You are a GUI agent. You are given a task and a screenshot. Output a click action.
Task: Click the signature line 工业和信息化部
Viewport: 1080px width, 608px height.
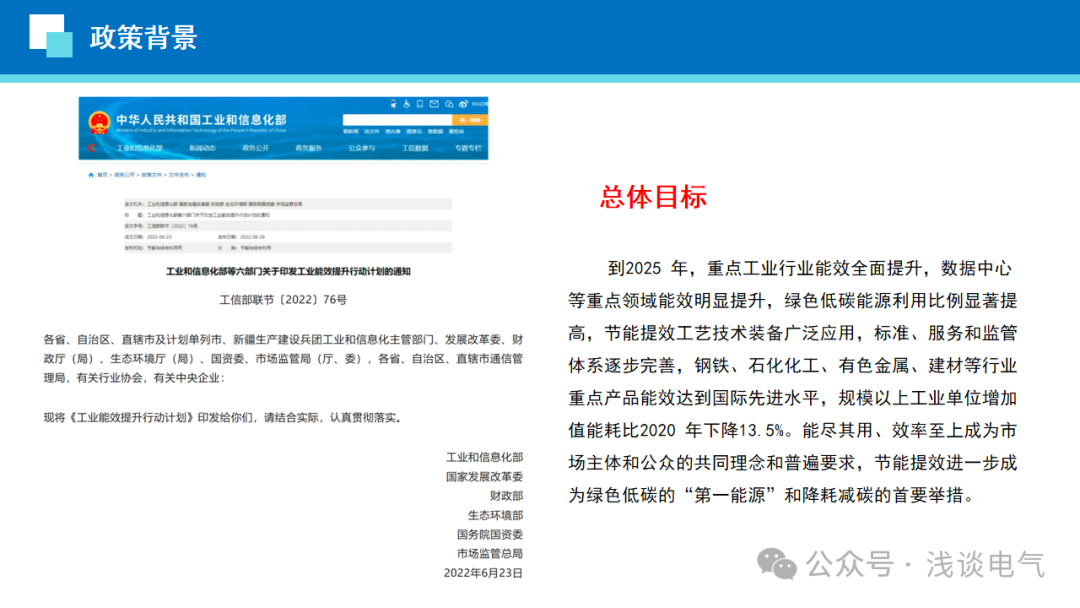point(484,457)
